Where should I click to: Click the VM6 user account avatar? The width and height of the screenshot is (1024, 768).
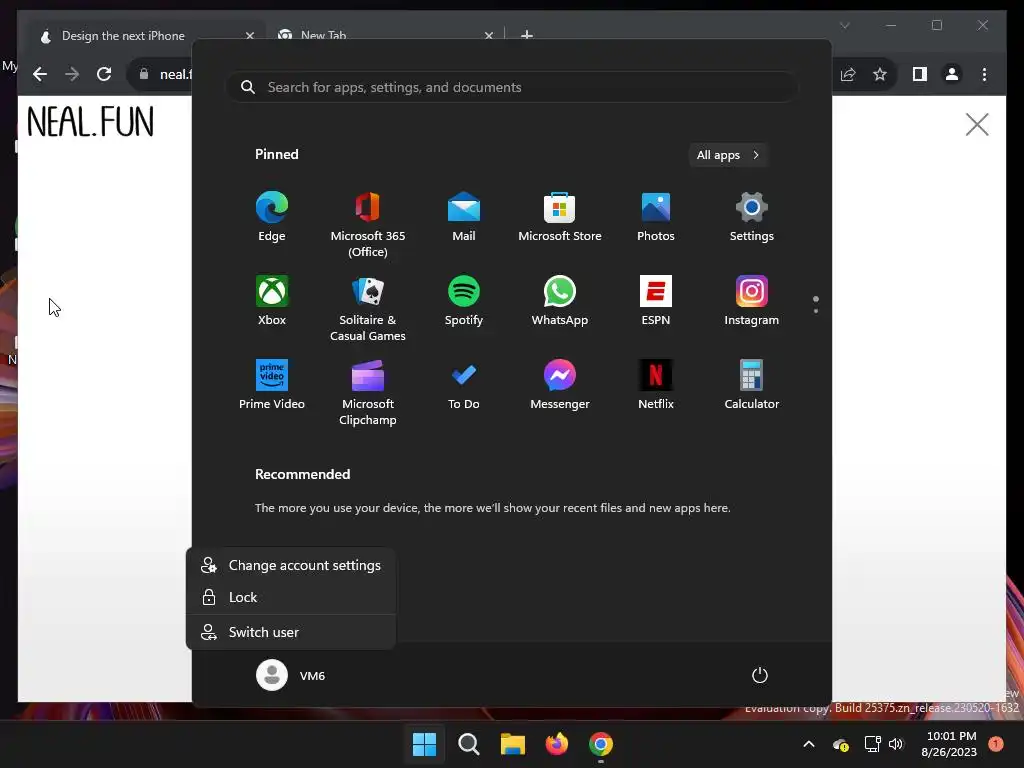272,675
